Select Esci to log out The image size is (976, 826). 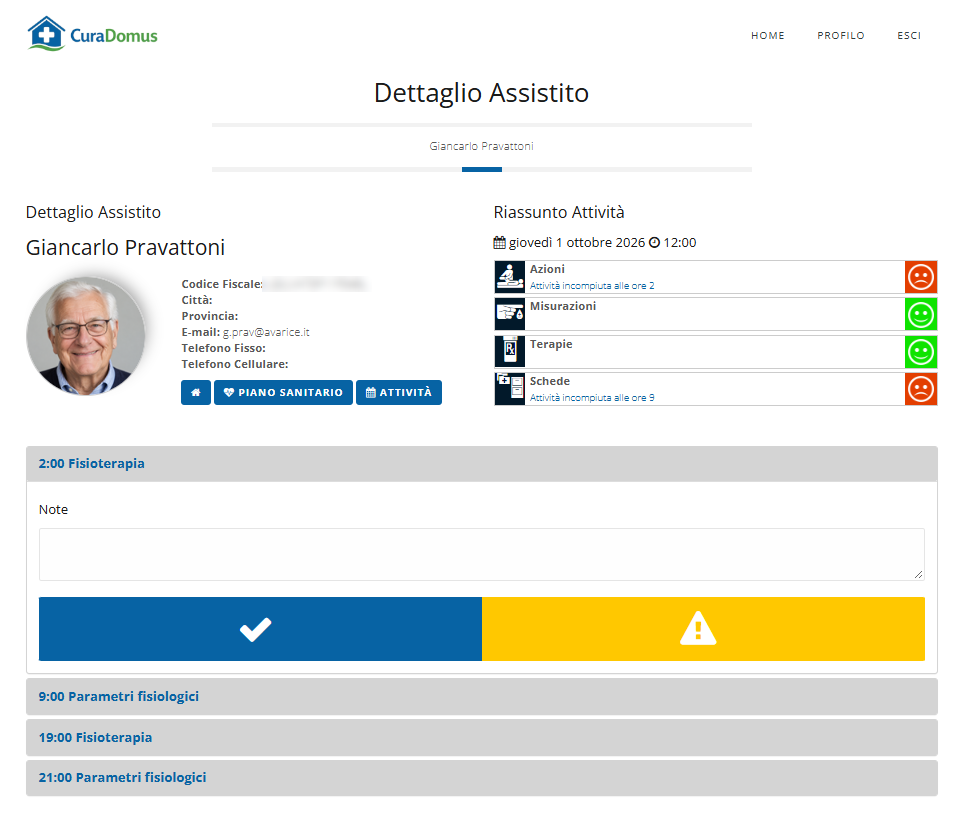tap(909, 35)
